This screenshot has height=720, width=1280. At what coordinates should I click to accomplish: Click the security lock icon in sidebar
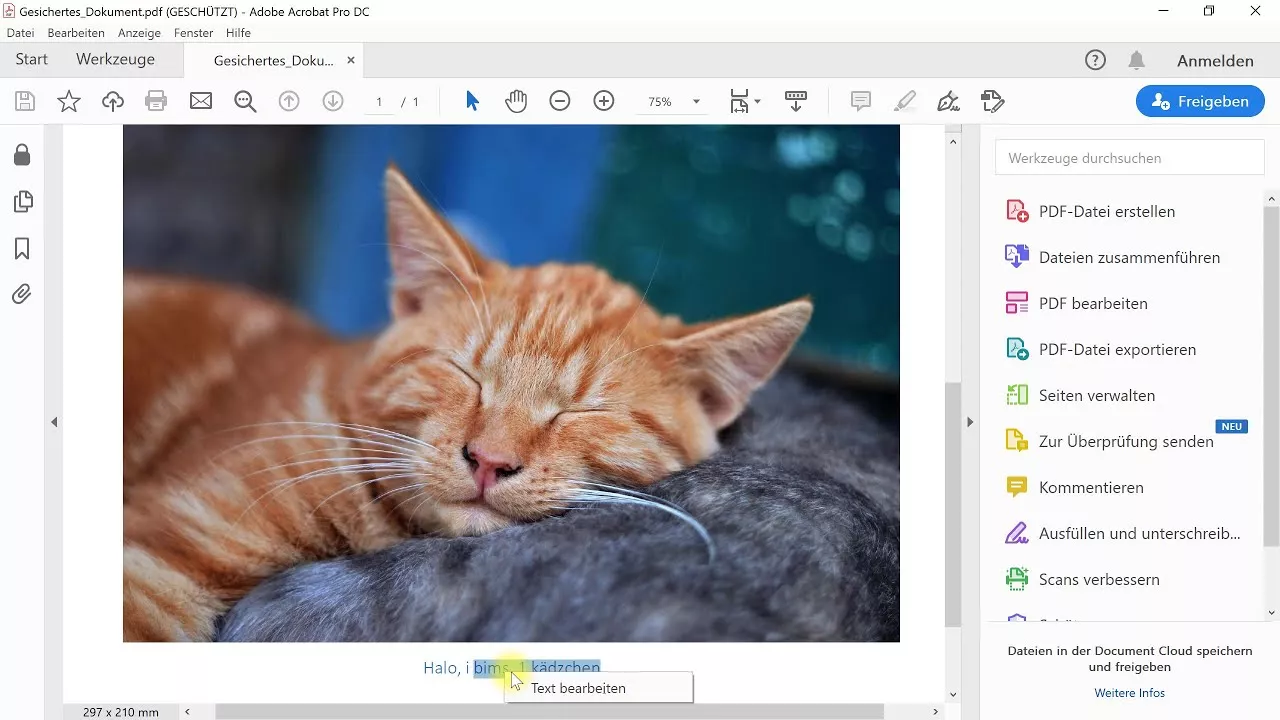(x=22, y=155)
